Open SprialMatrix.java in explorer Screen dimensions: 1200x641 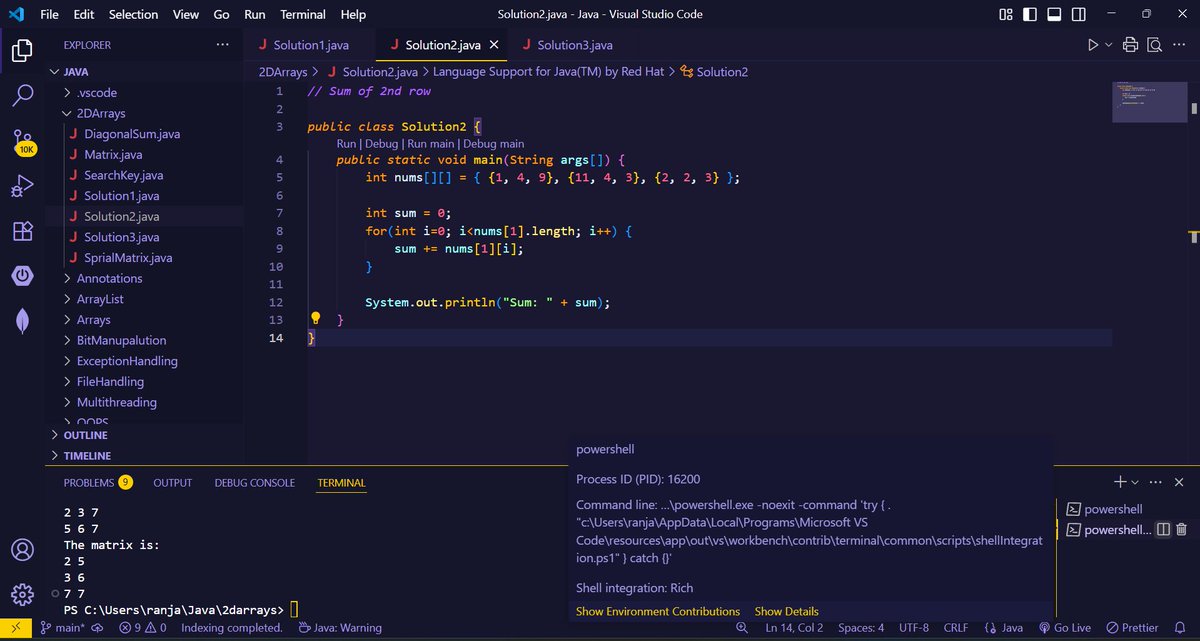[x=128, y=258]
